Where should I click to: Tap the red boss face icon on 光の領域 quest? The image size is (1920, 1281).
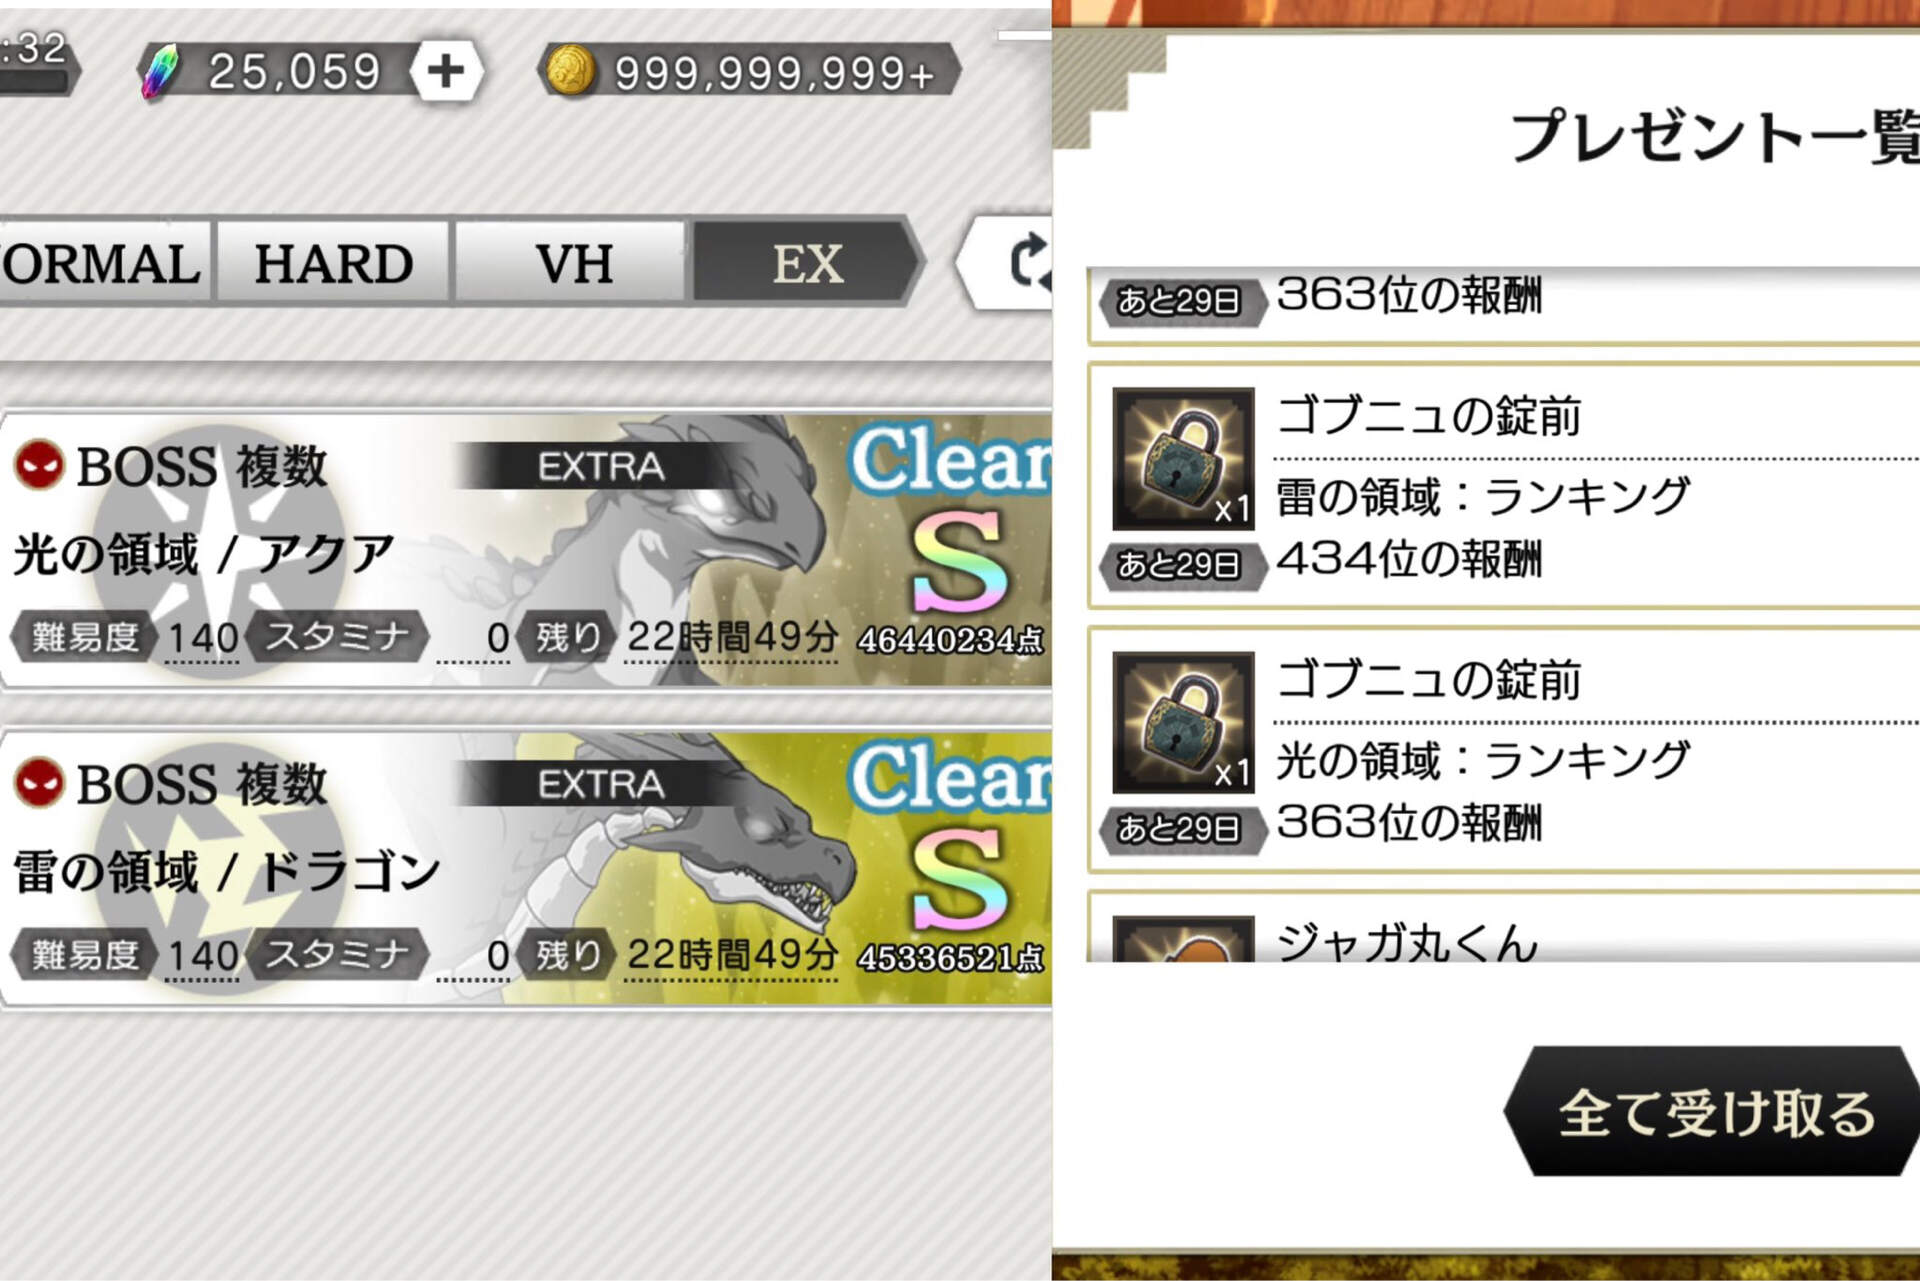tap(40, 465)
